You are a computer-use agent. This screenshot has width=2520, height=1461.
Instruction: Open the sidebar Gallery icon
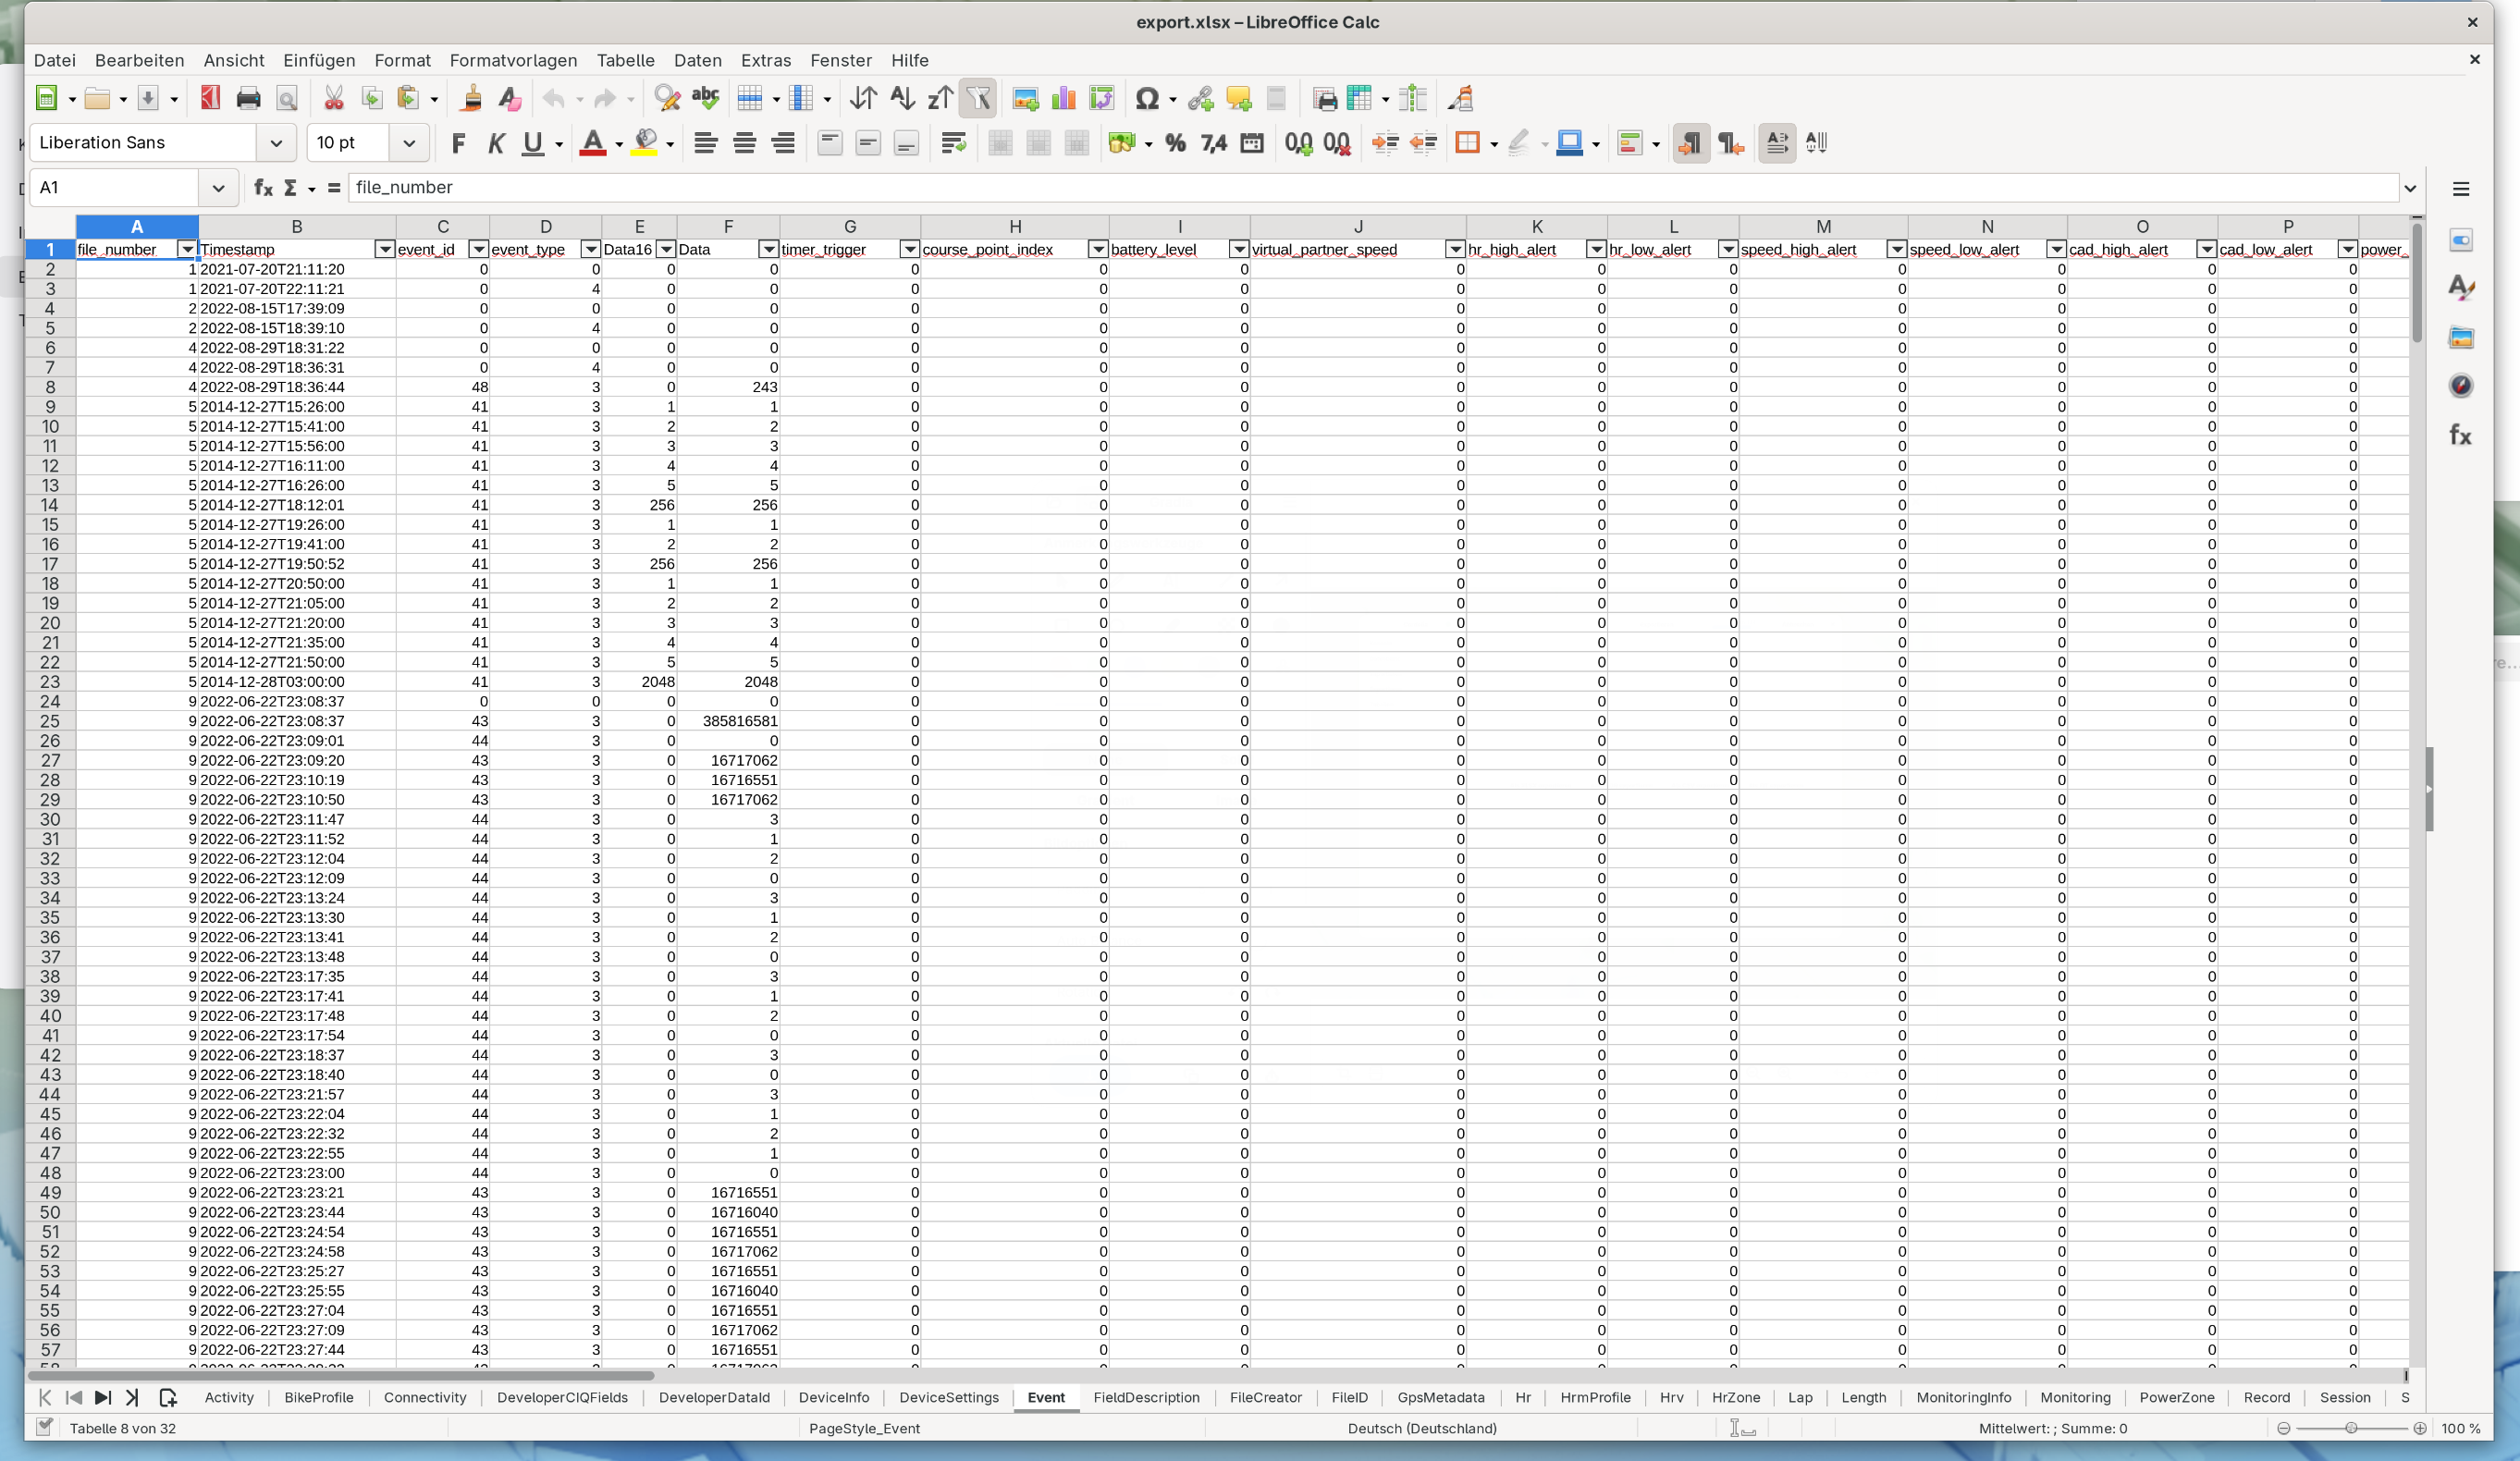click(2461, 337)
